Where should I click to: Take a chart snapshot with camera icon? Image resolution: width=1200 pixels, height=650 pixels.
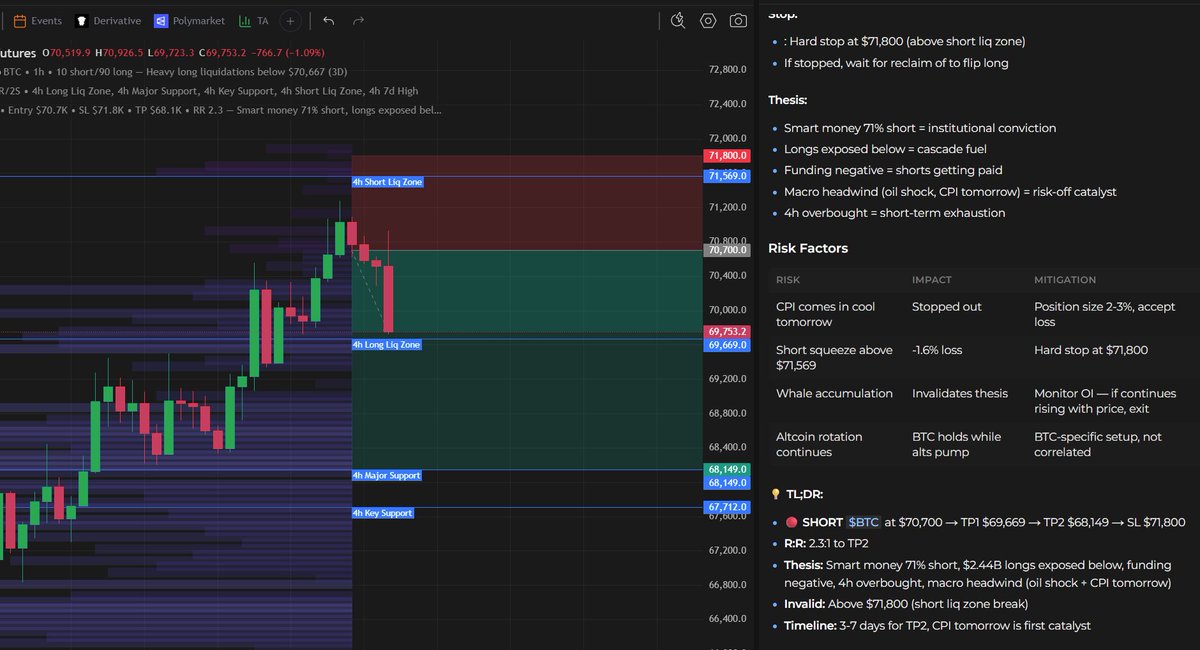click(x=738, y=20)
